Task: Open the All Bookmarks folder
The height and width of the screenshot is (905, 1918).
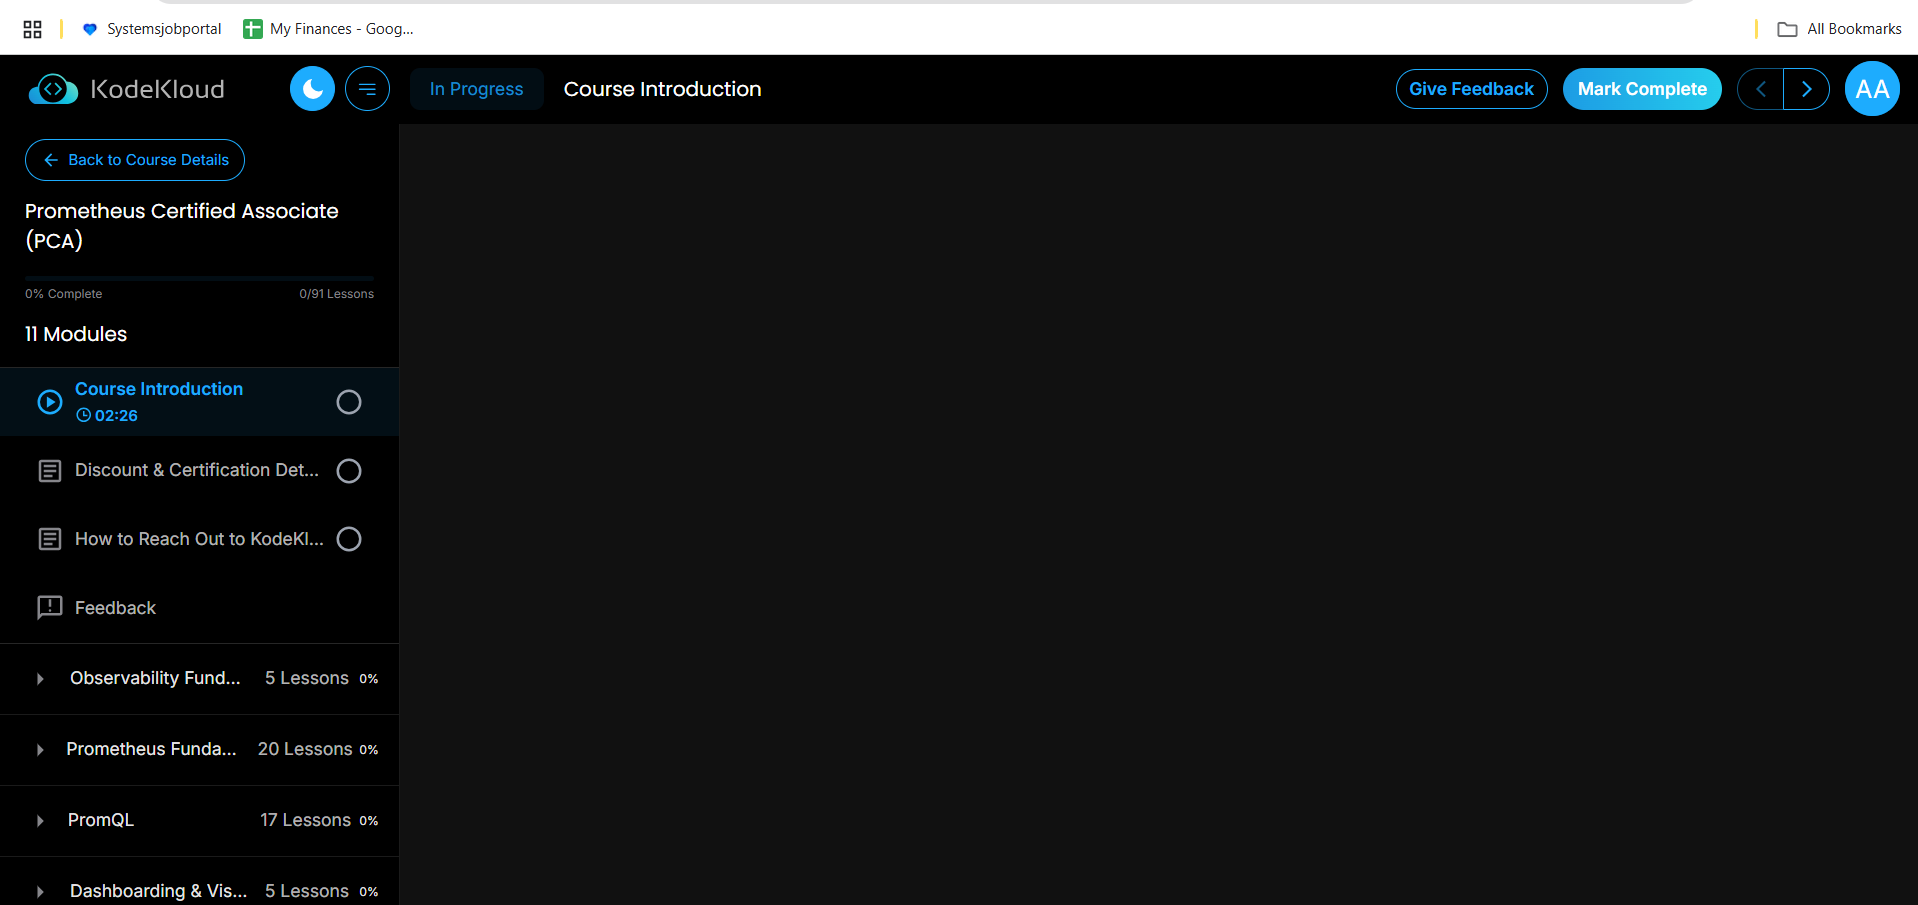Action: (1839, 29)
